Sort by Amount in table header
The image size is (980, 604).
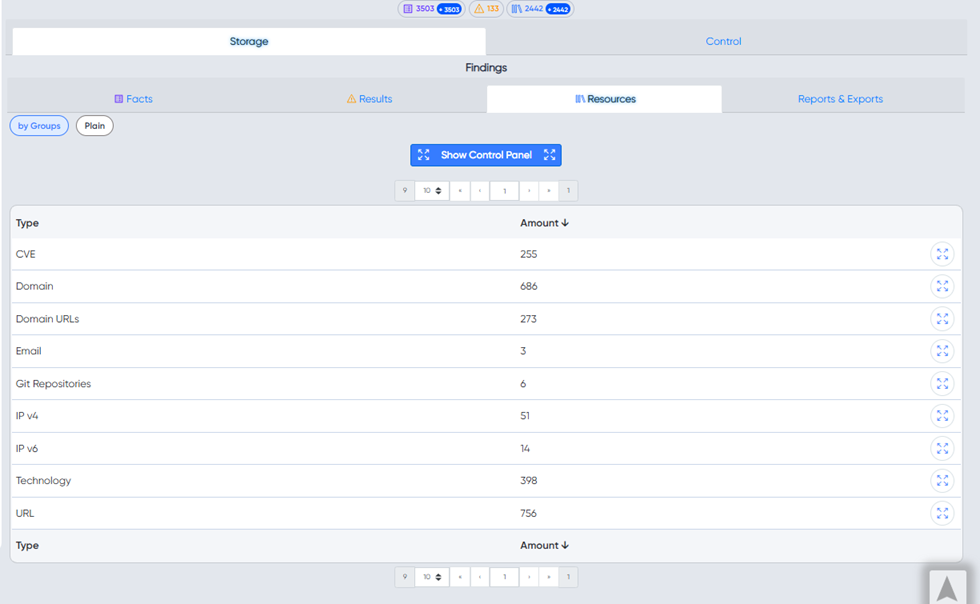coord(544,223)
